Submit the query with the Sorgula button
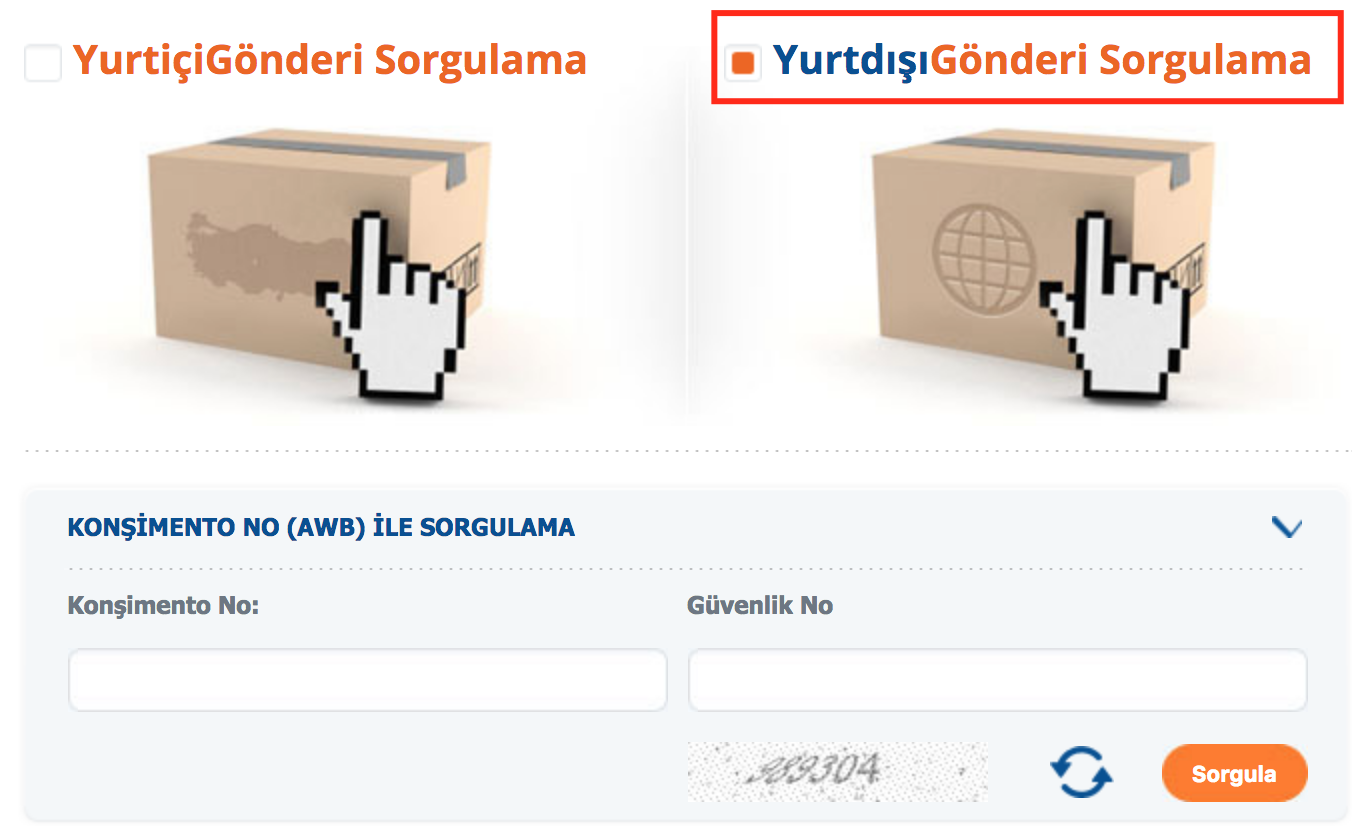This screenshot has height=836, width=1372. [1234, 773]
